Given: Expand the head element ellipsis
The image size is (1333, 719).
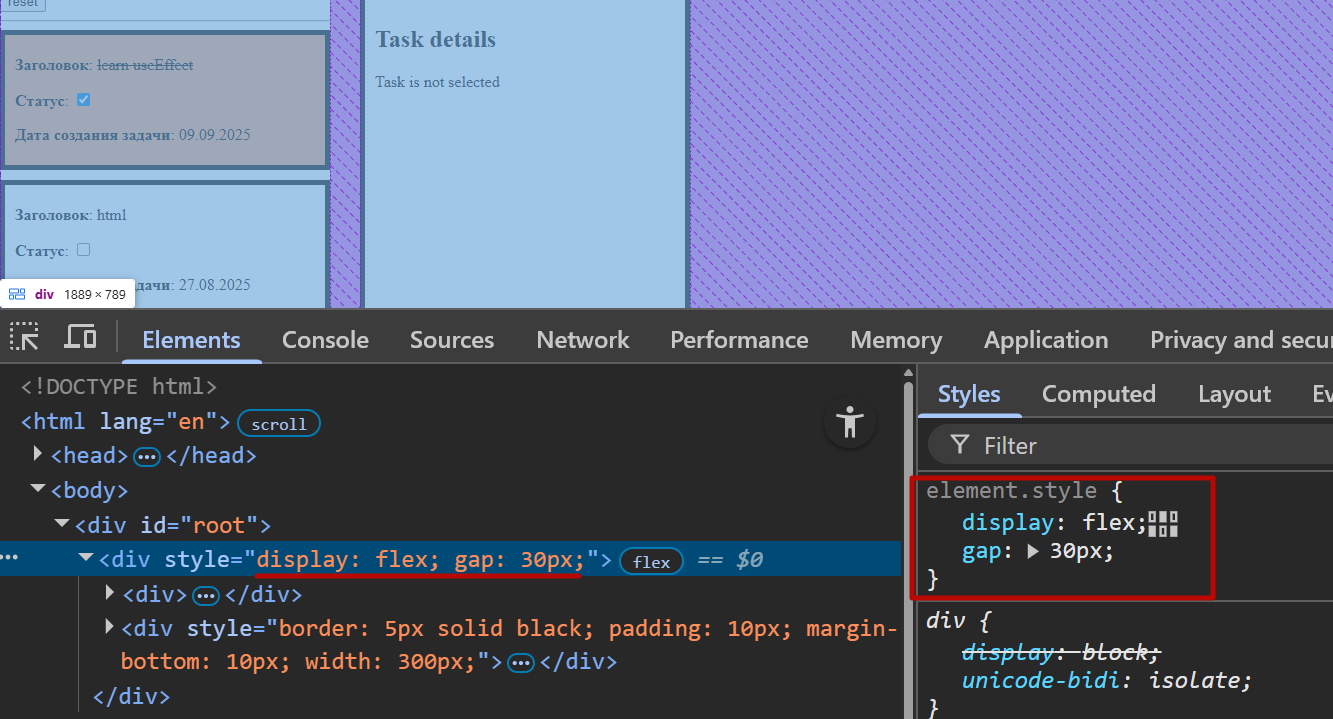Looking at the screenshot, I should [147, 456].
